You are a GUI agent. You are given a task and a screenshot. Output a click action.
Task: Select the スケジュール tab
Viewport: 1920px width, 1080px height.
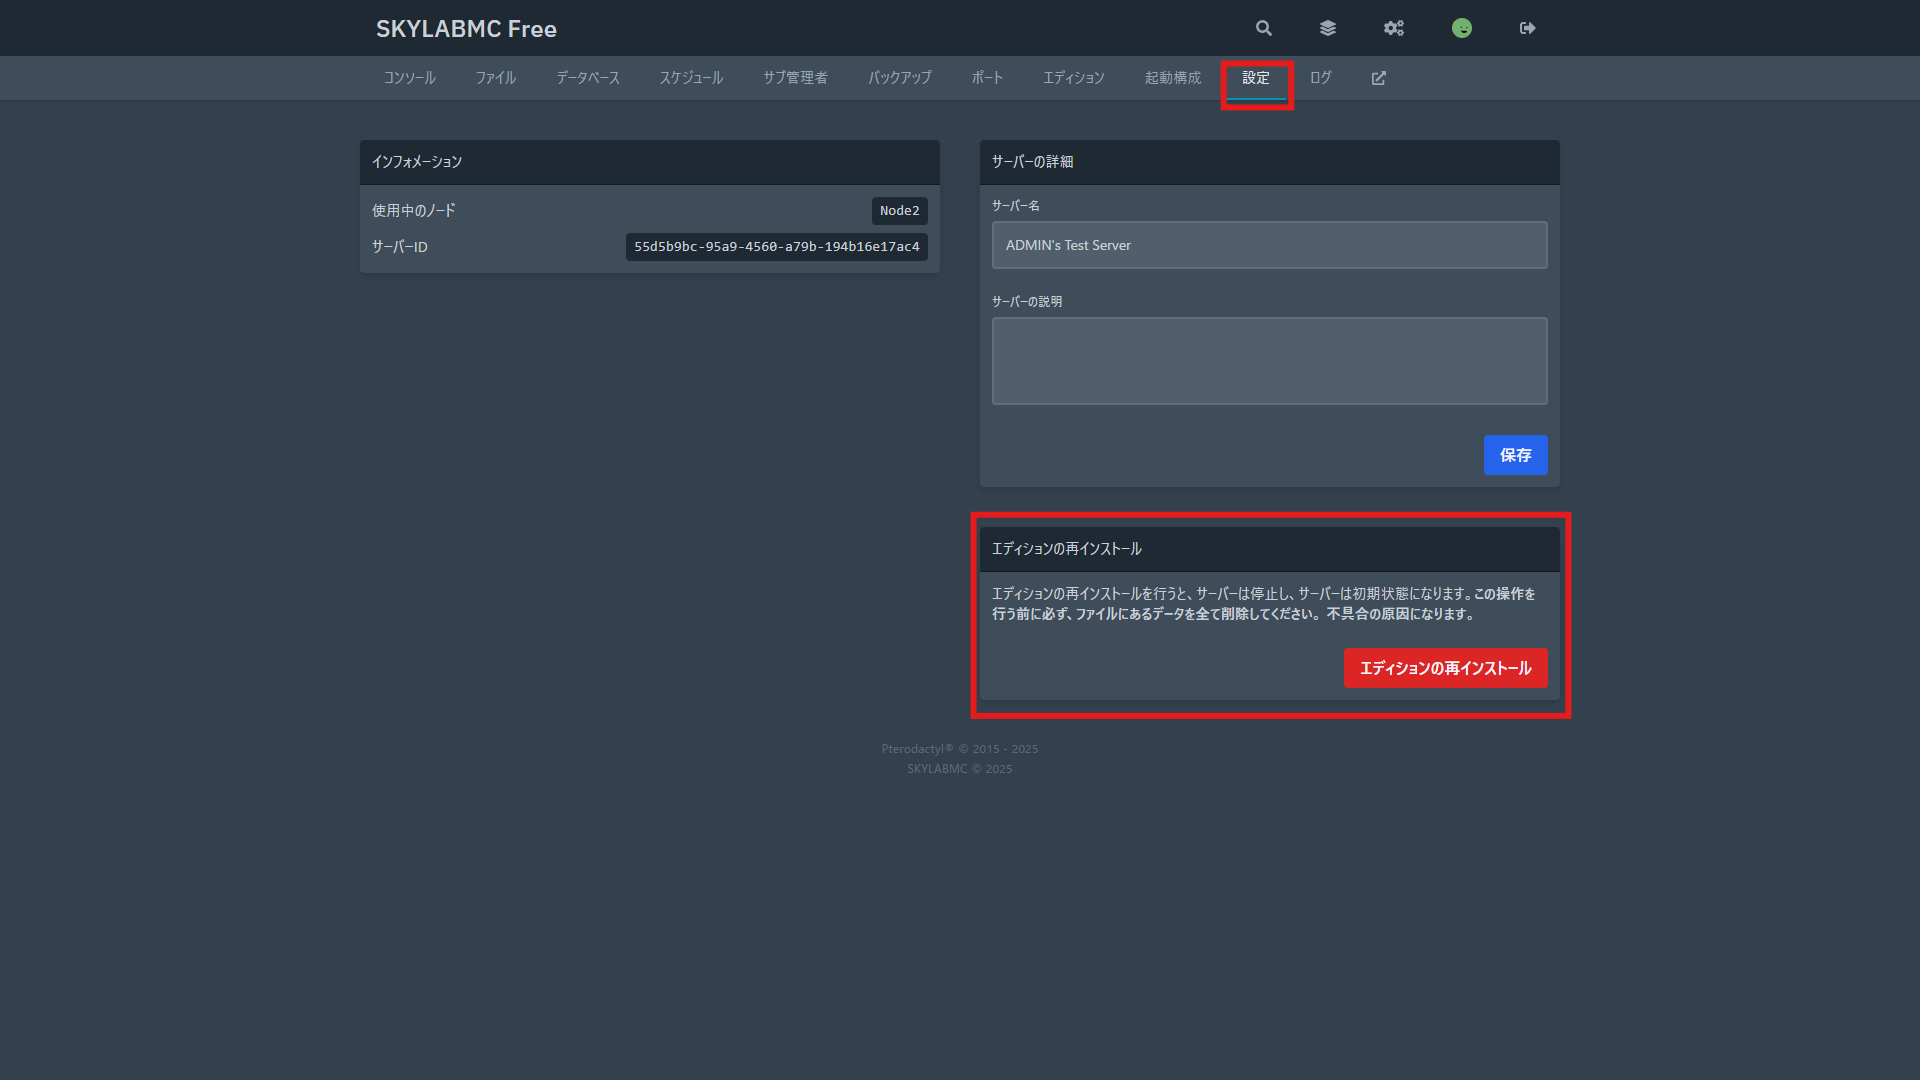click(691, 78)
